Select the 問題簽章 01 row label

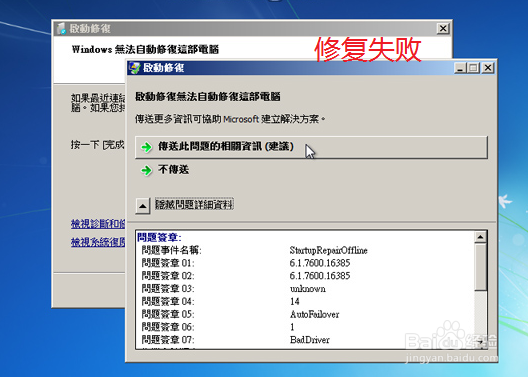168,263
